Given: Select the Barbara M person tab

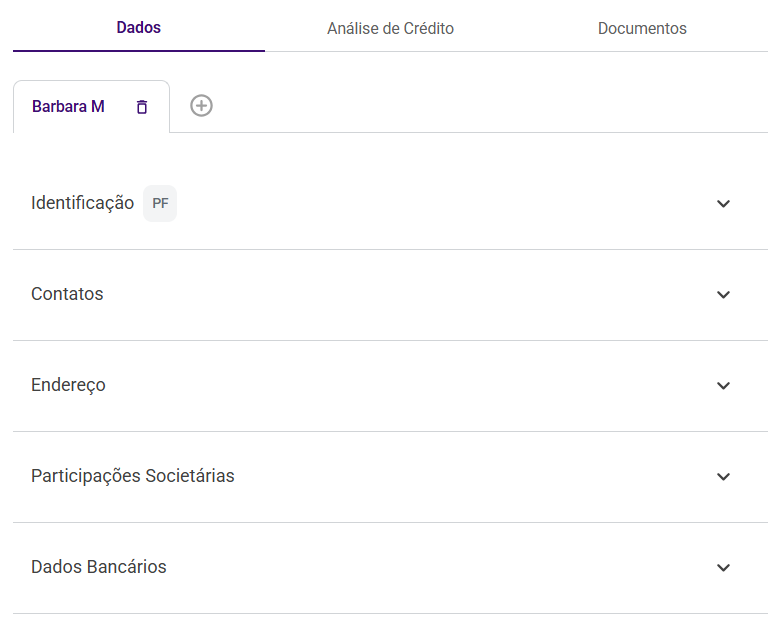Looking at the screenshot, I should [68, 106].
